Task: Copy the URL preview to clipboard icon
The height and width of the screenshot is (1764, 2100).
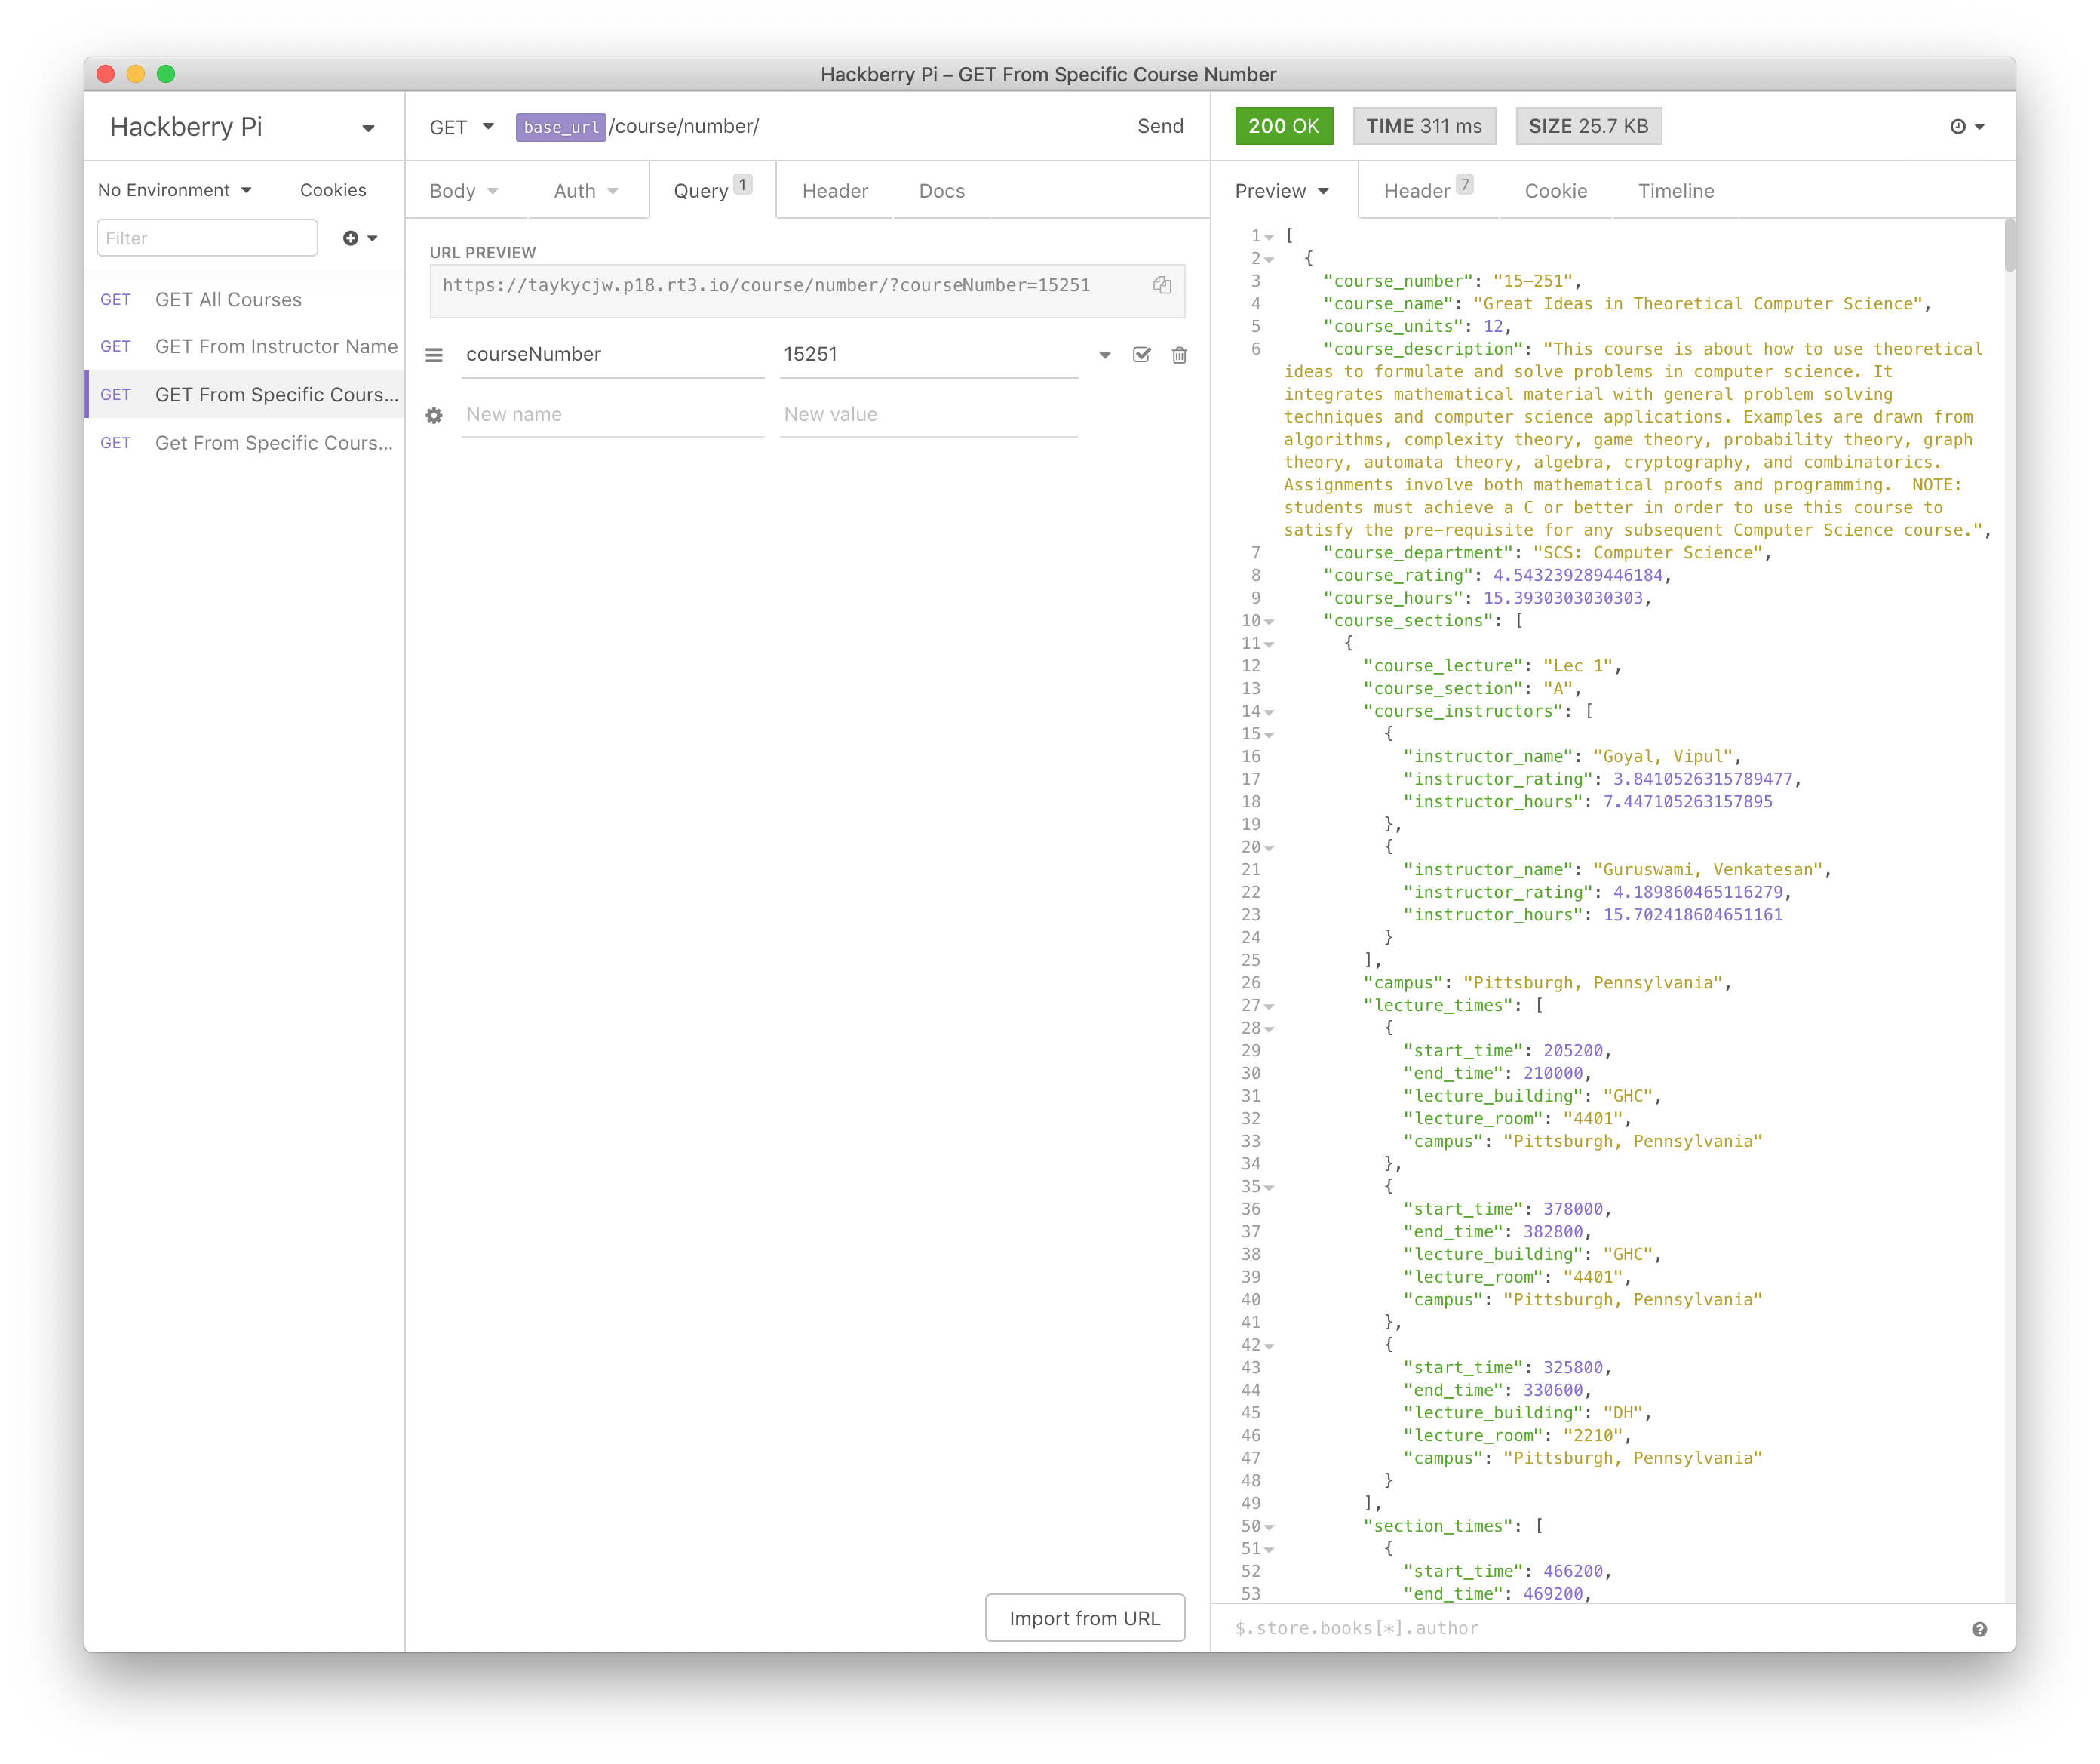Action: 1161,285
